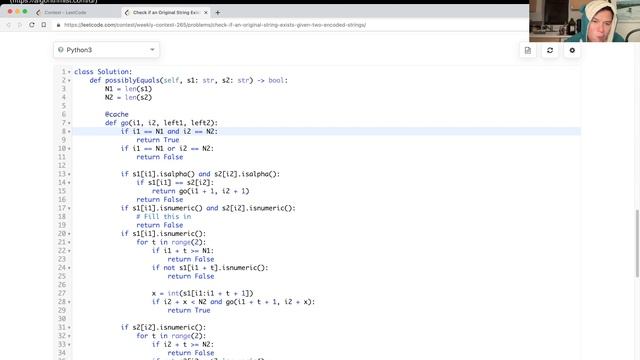Image resolution: width=640 pixels, height=360 pixels.
Task: Open a new browser tab
Action: click(218, 13)
